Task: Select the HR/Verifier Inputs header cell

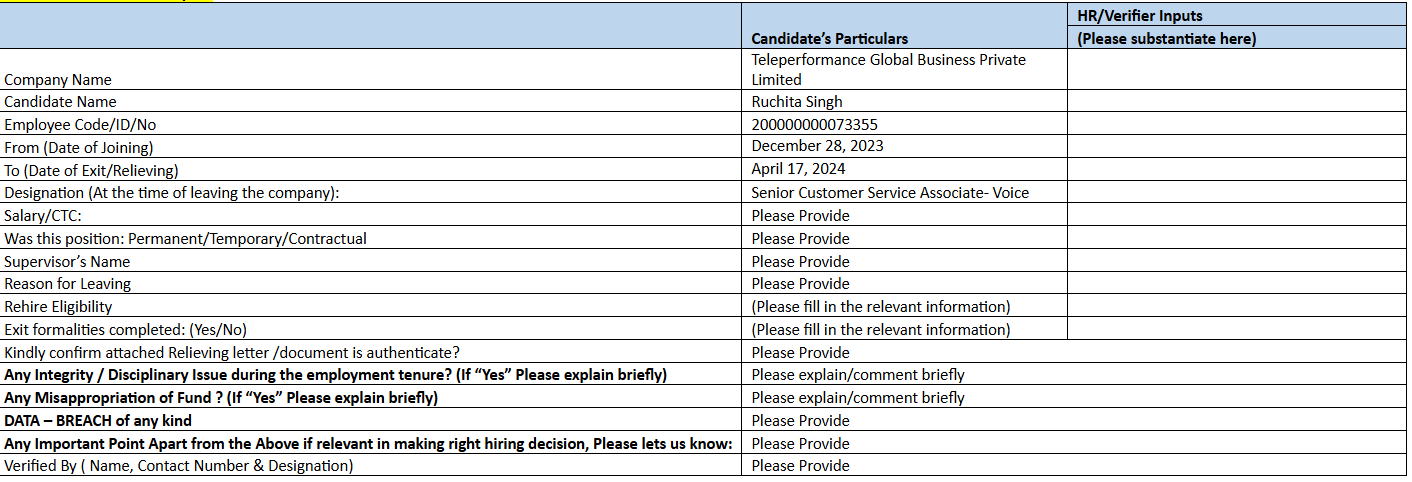Action: pos(1237,15)
